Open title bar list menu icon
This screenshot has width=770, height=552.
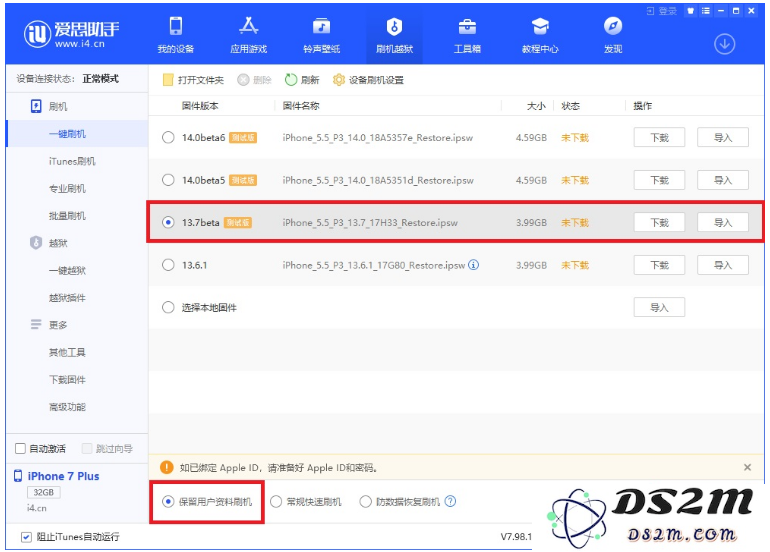[x=706, y=11]
